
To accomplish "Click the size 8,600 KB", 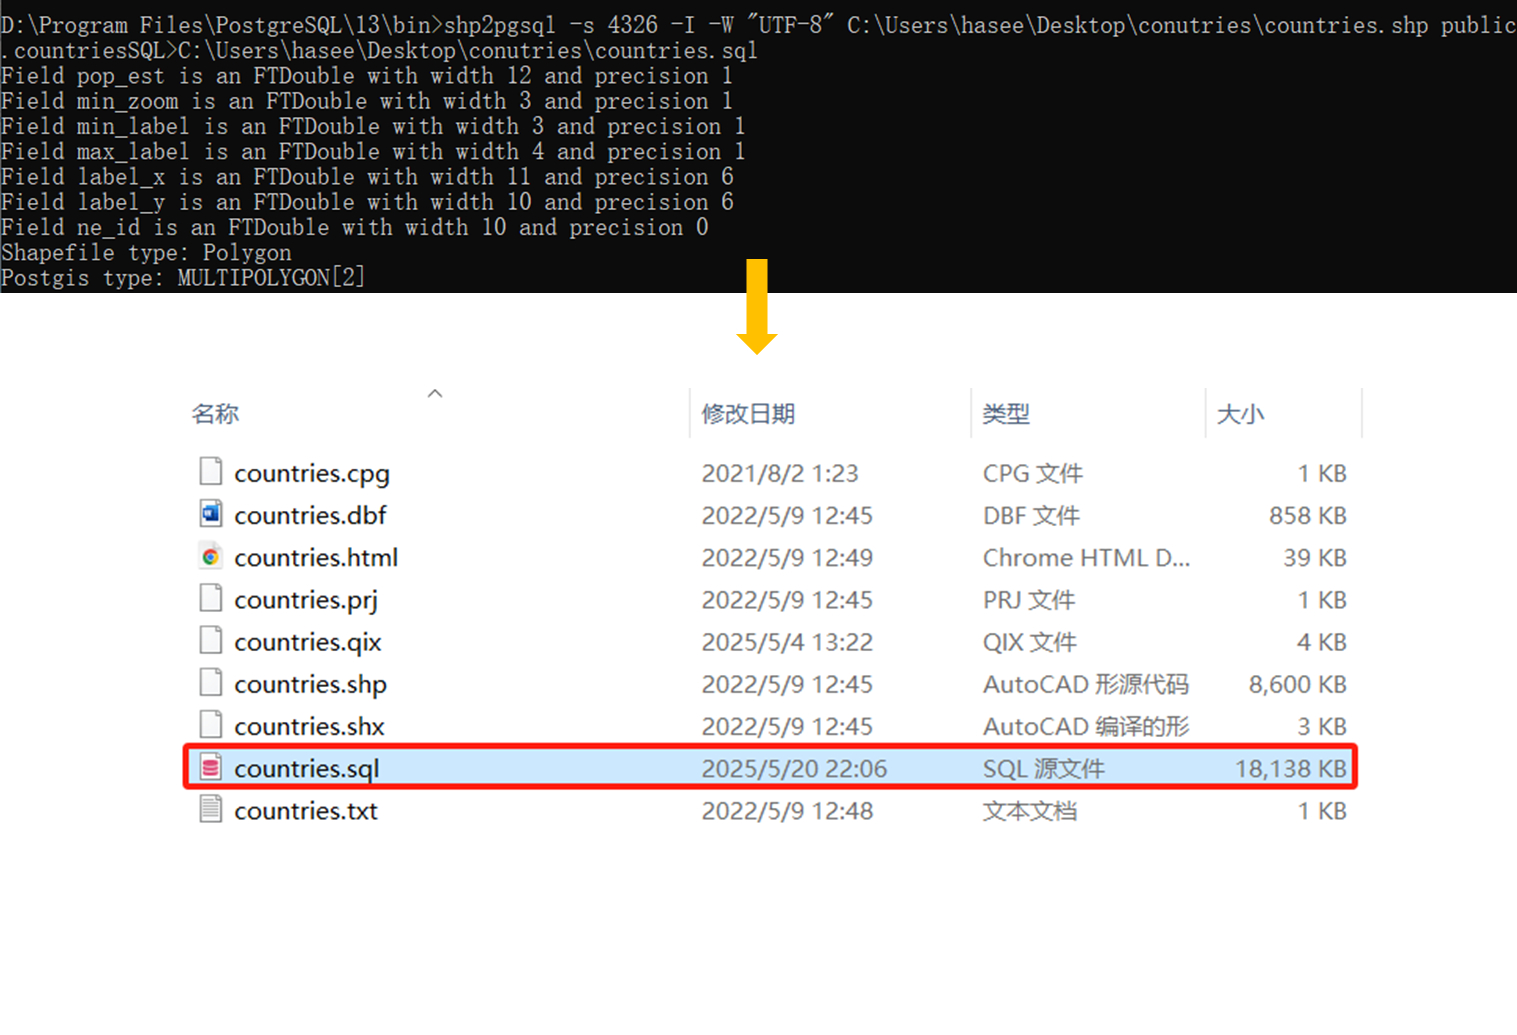I will click(x=1298, y=684).
